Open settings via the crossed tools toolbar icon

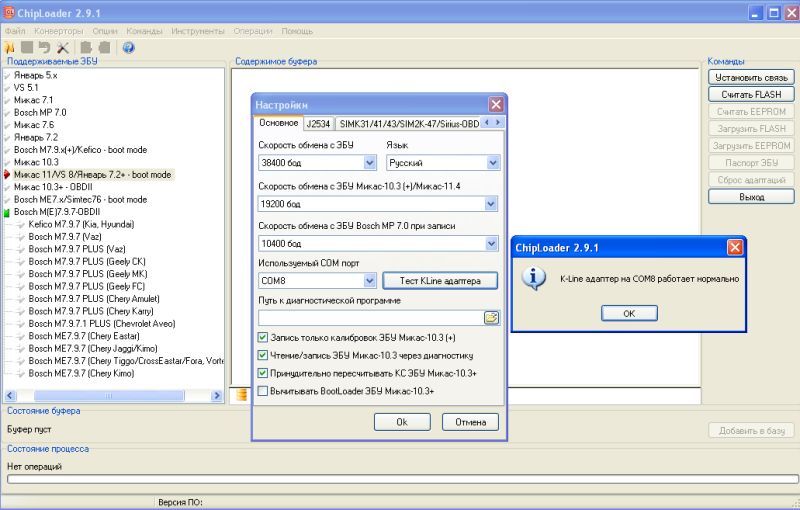(x=63, y=47)
